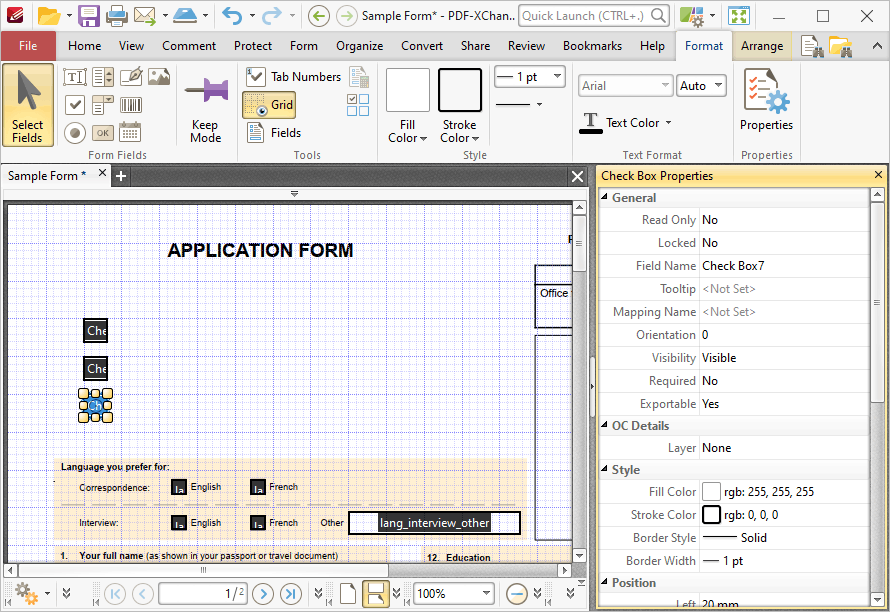This screenshot has height=612, width=890.
Task: Open the Properties pane button
Action: pyautogui.click(x=766, y=100)
